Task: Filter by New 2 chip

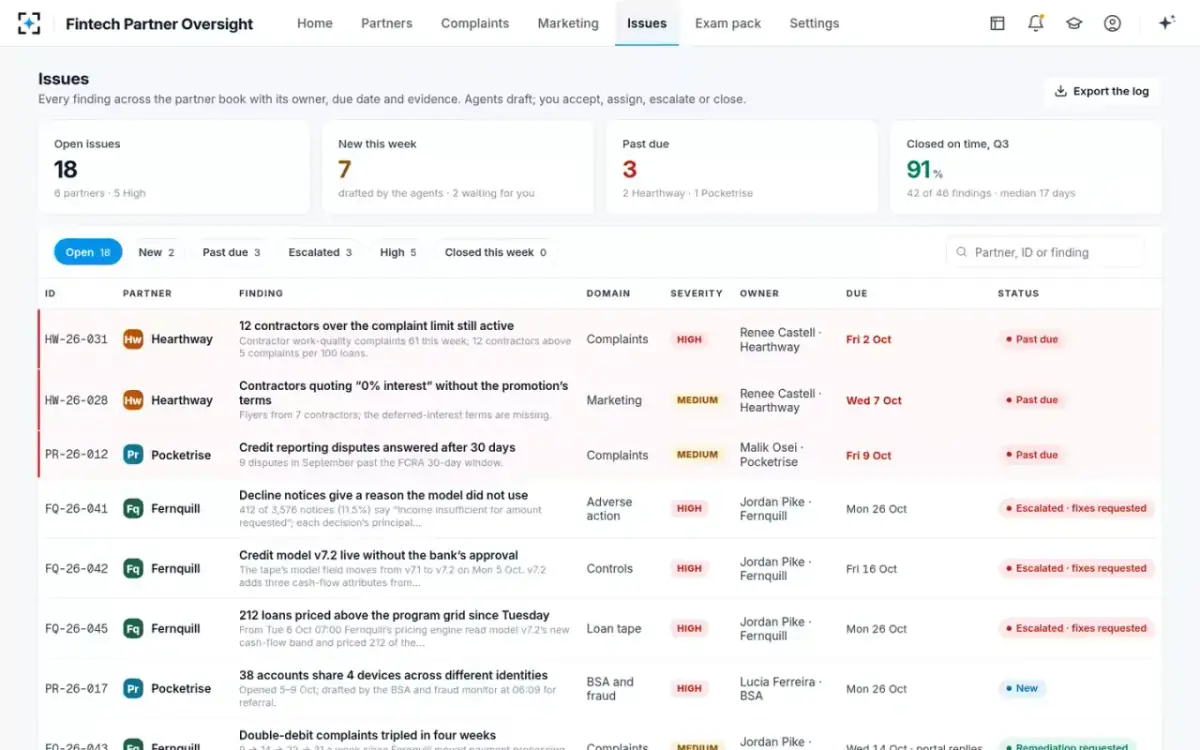Action: [156, 252]
